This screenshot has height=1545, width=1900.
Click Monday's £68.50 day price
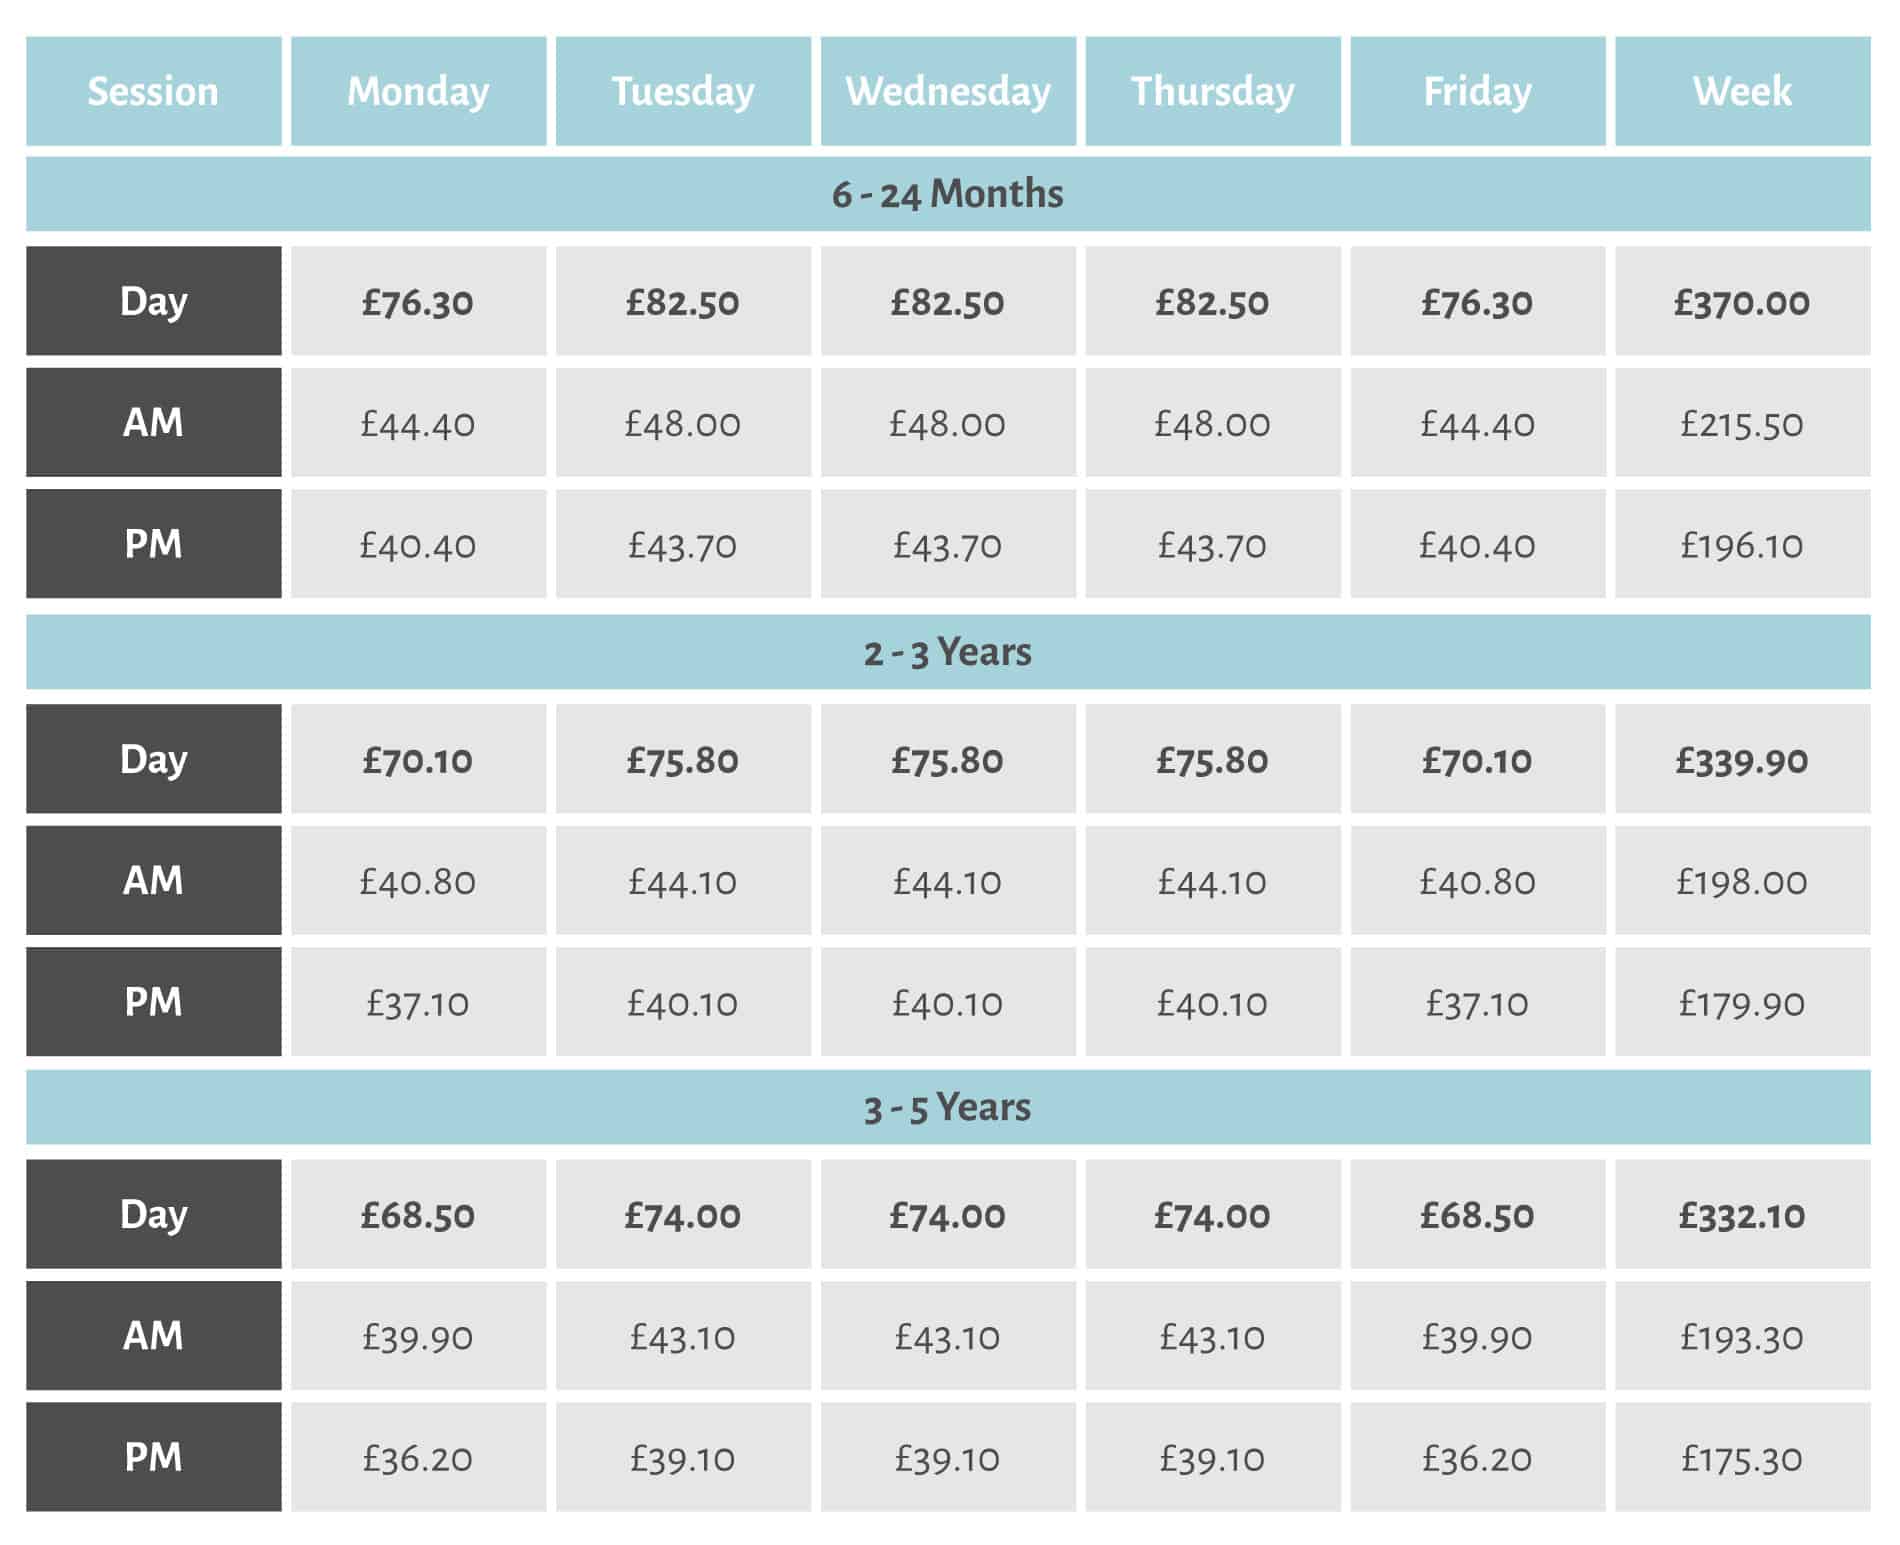[x=418, y=1214]
